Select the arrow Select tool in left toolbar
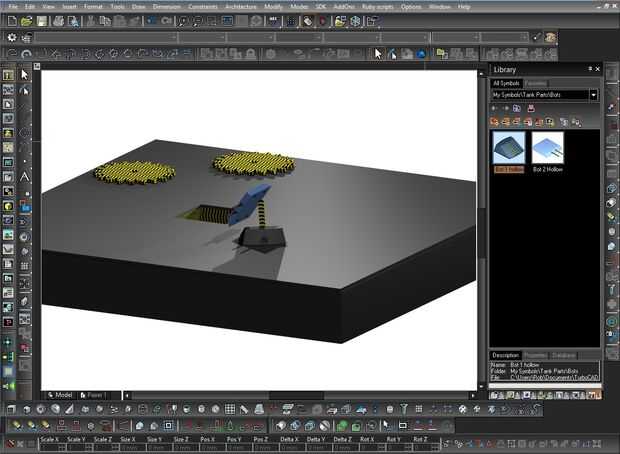The image size is (620, 454). (x=24, y=75)
